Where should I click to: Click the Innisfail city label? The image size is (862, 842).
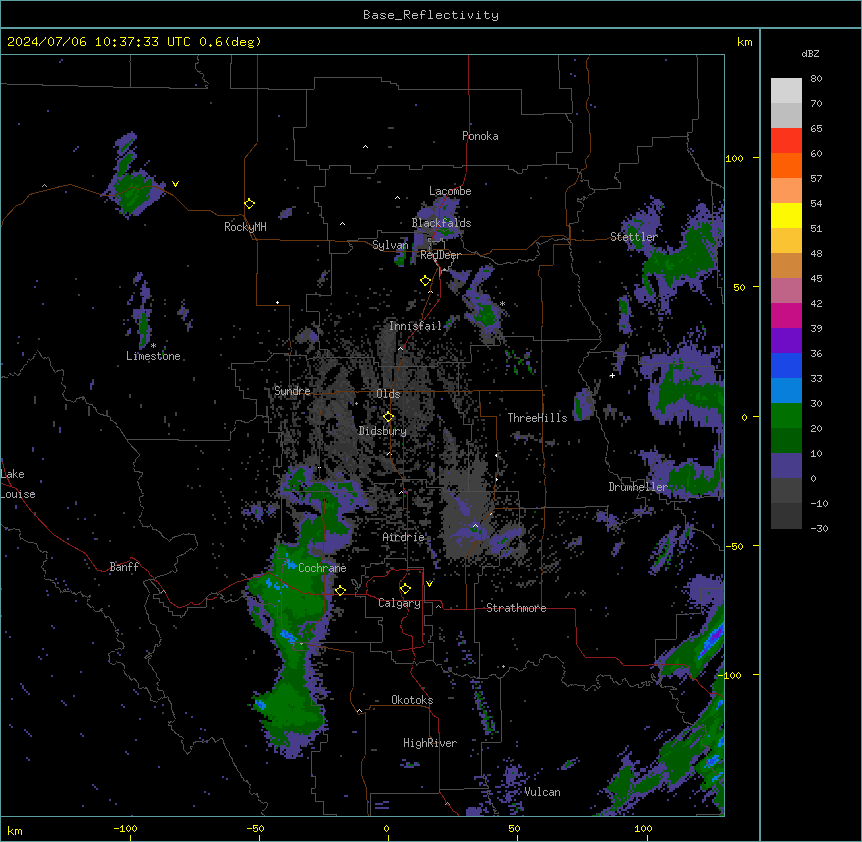[415, 326]
